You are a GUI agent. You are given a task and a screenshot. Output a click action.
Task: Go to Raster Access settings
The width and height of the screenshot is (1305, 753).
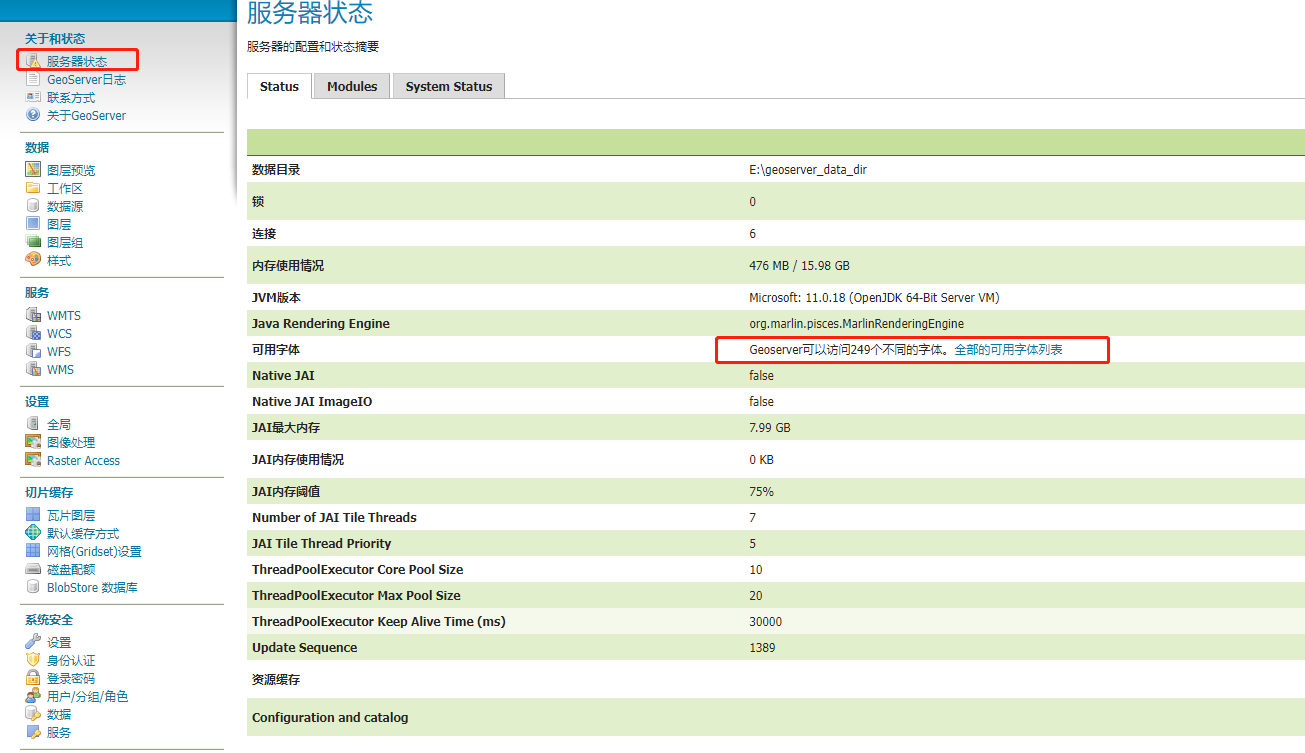[x=83, y=461]
